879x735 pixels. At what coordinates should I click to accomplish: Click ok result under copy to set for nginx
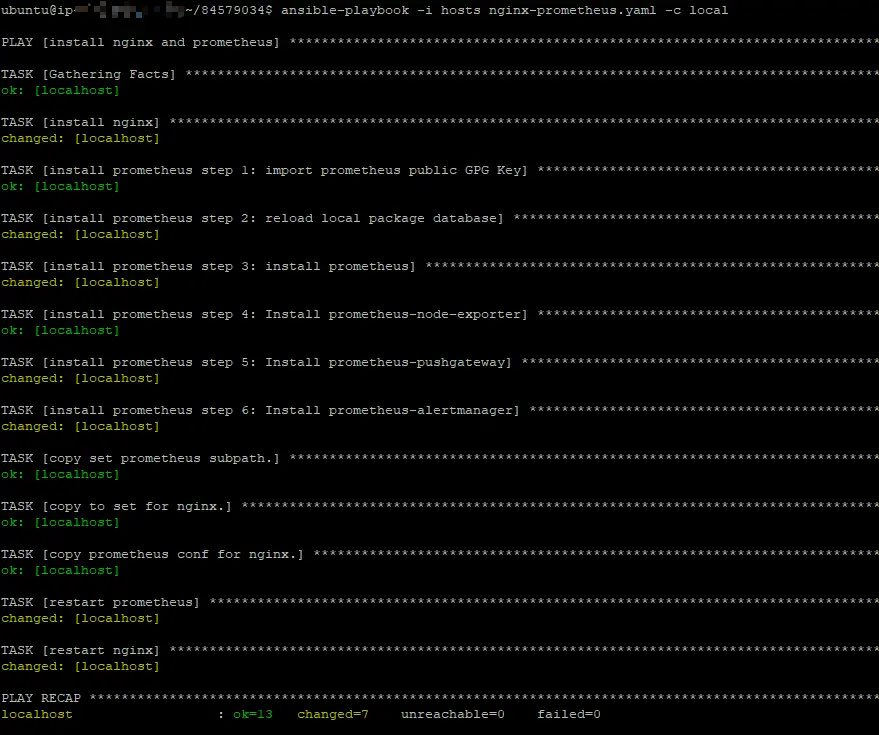(61, 522)
